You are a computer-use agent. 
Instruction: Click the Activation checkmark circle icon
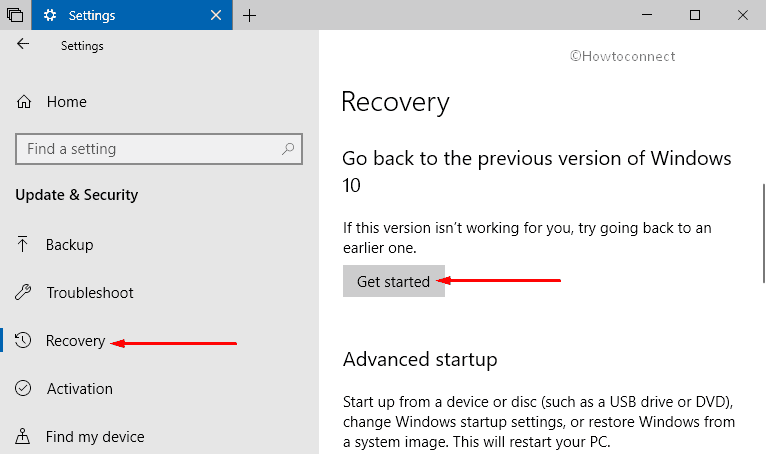pos(23,388)
